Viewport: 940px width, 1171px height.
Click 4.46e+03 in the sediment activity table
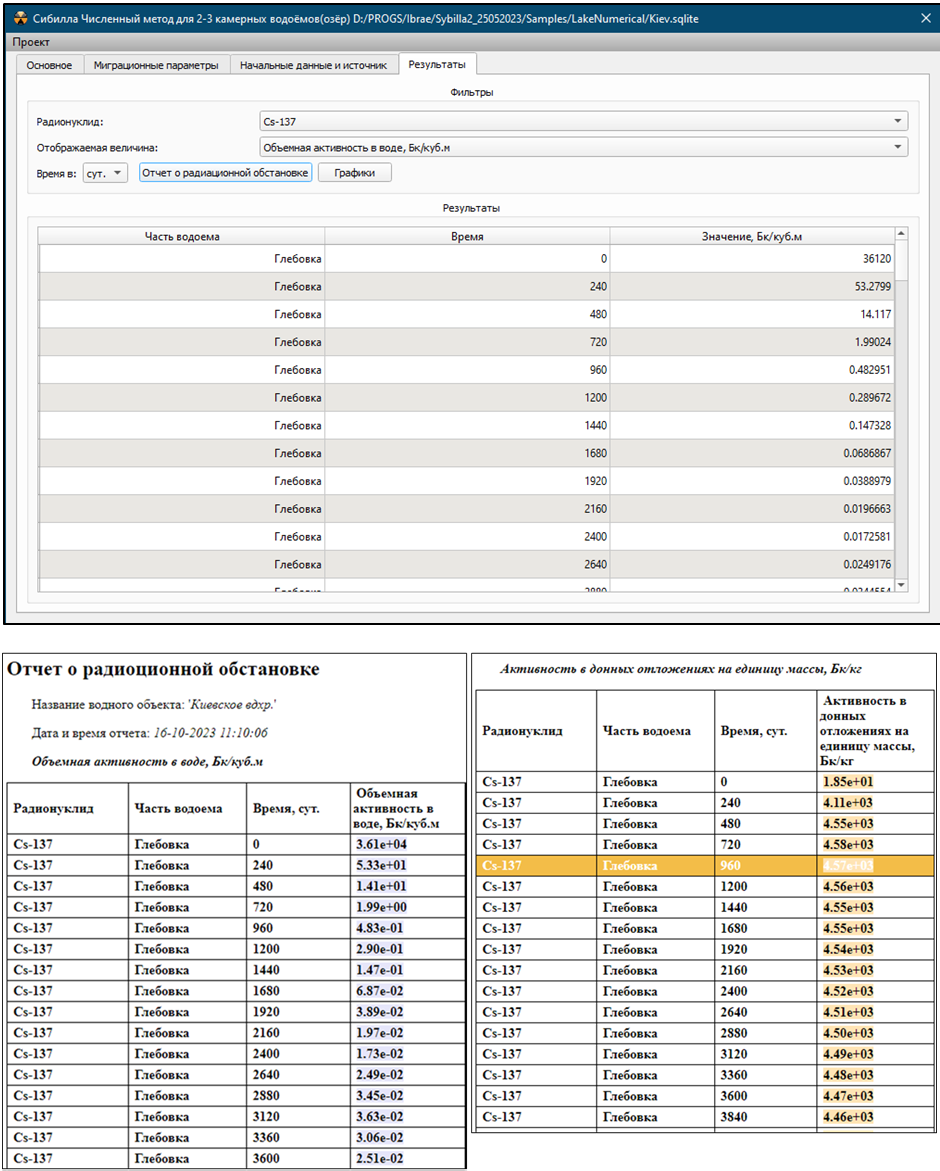pos(848,1116)
